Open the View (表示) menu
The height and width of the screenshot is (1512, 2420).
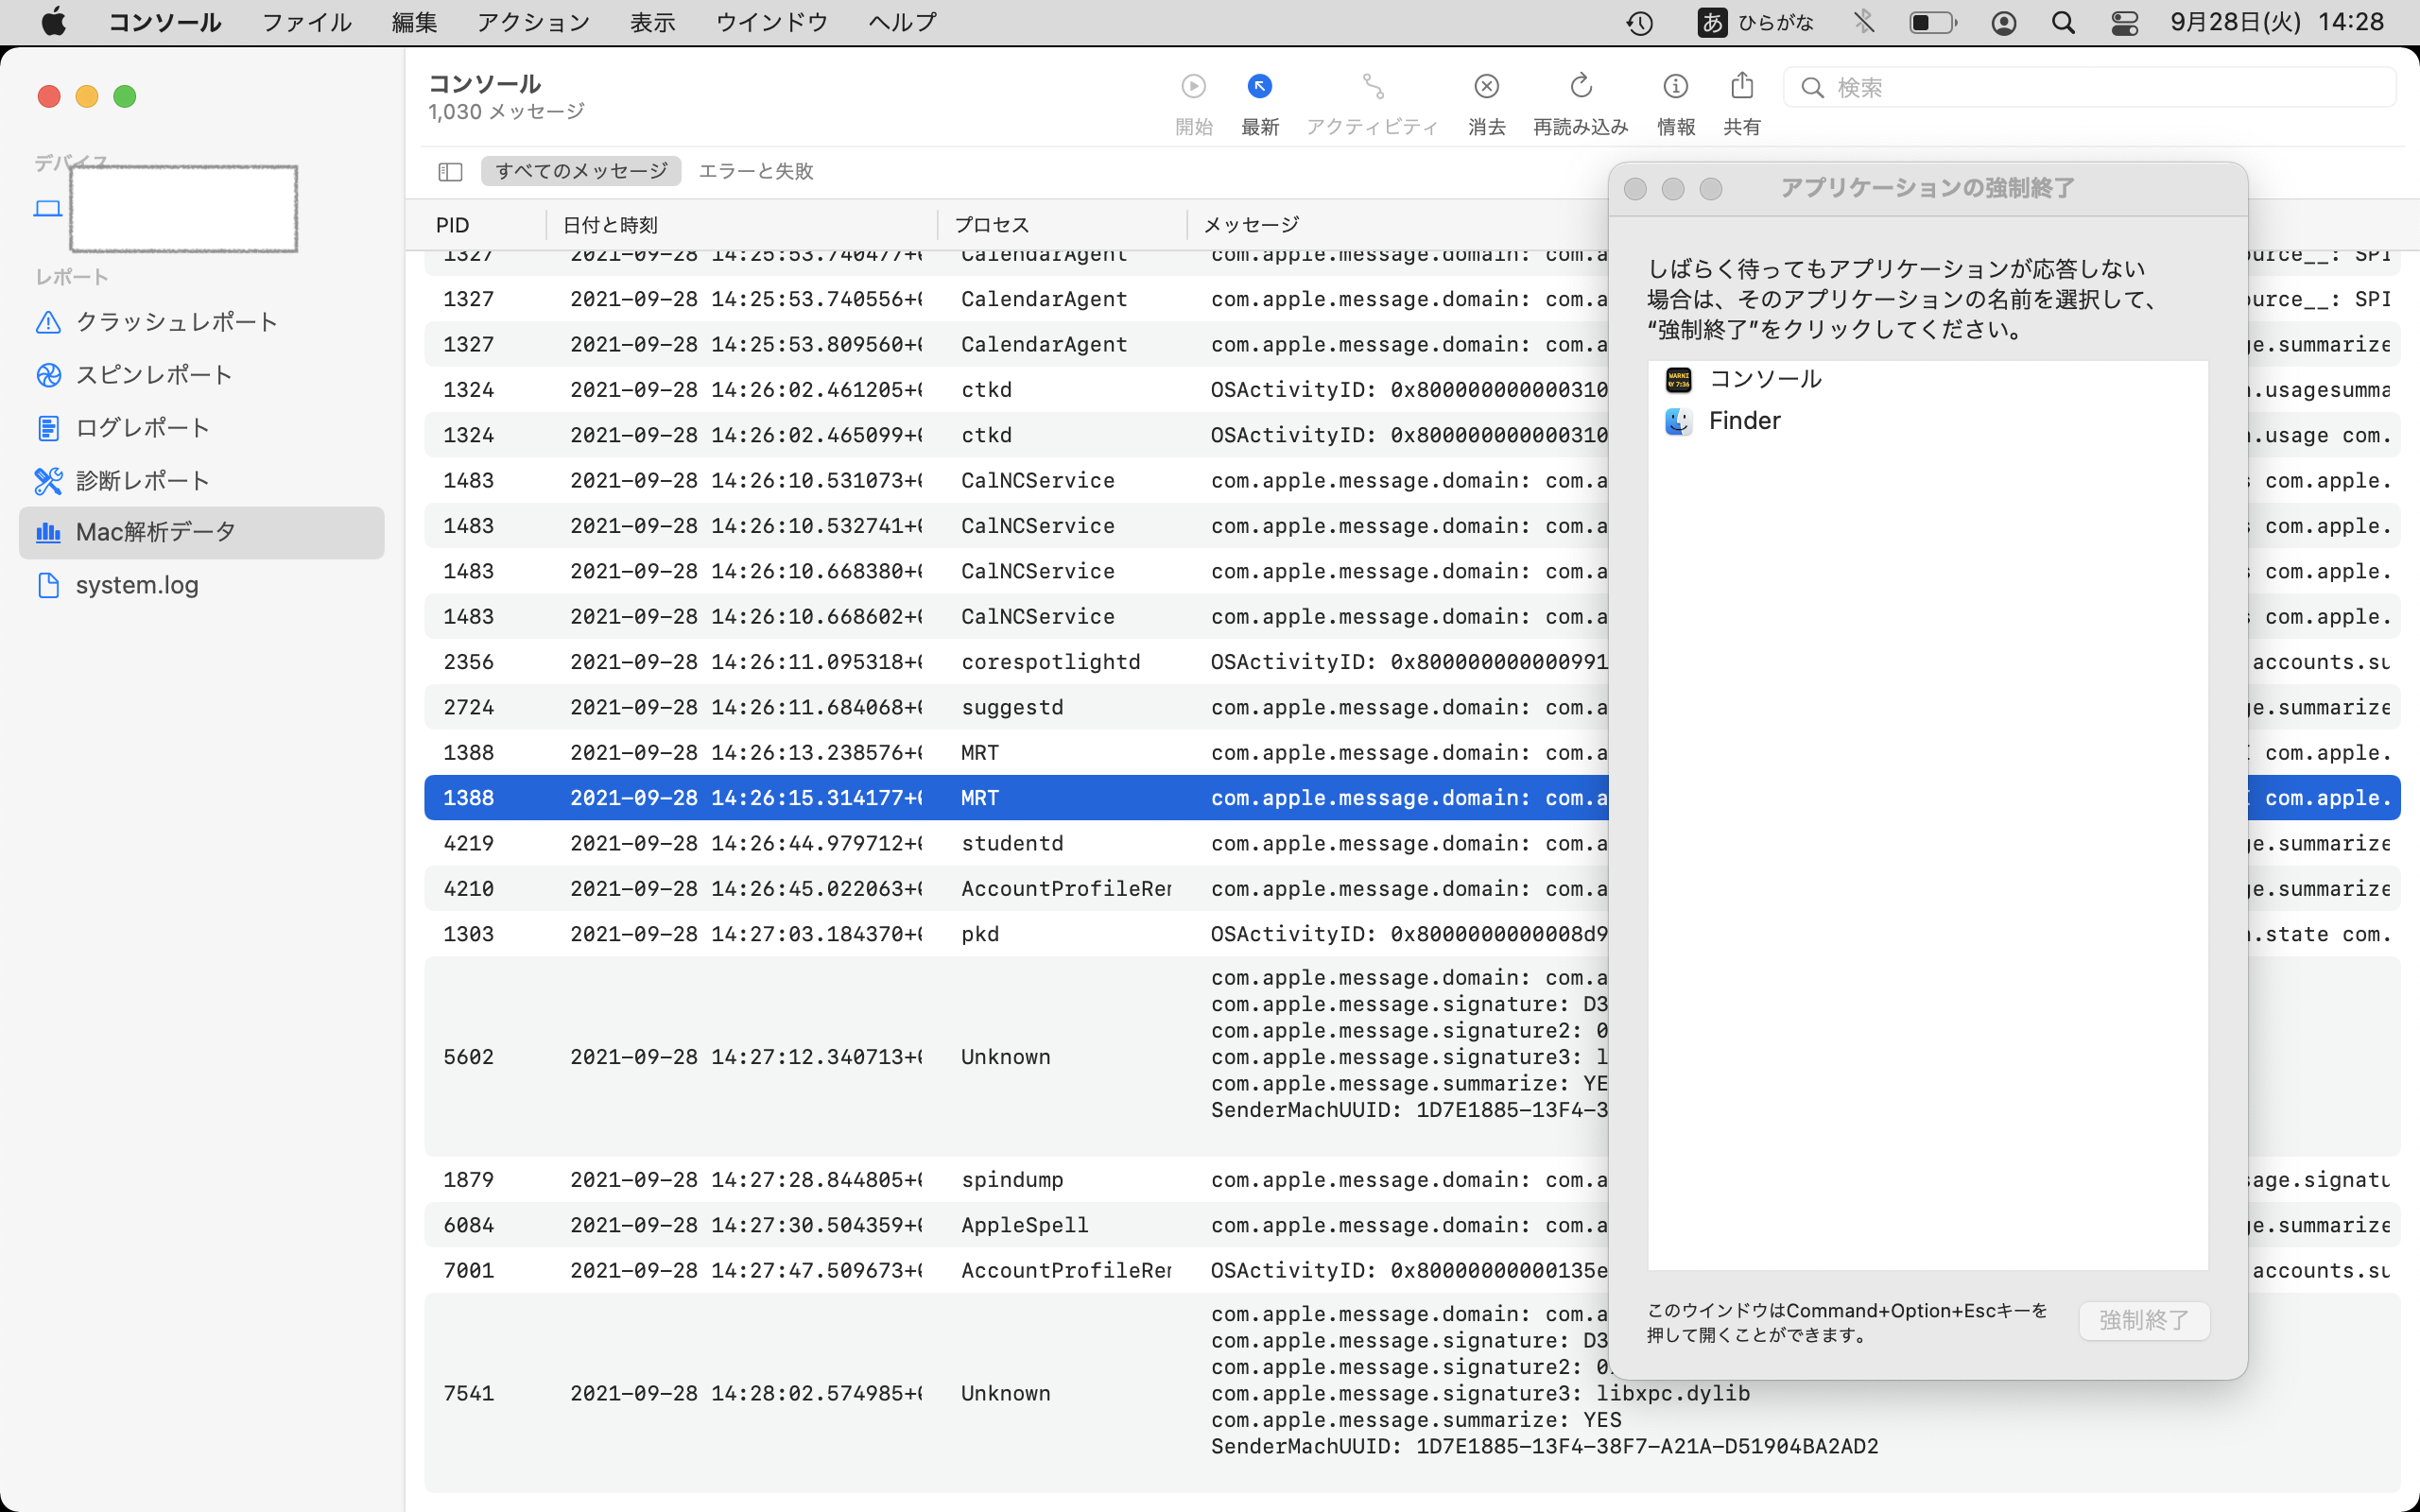click(x=652, y=22)
